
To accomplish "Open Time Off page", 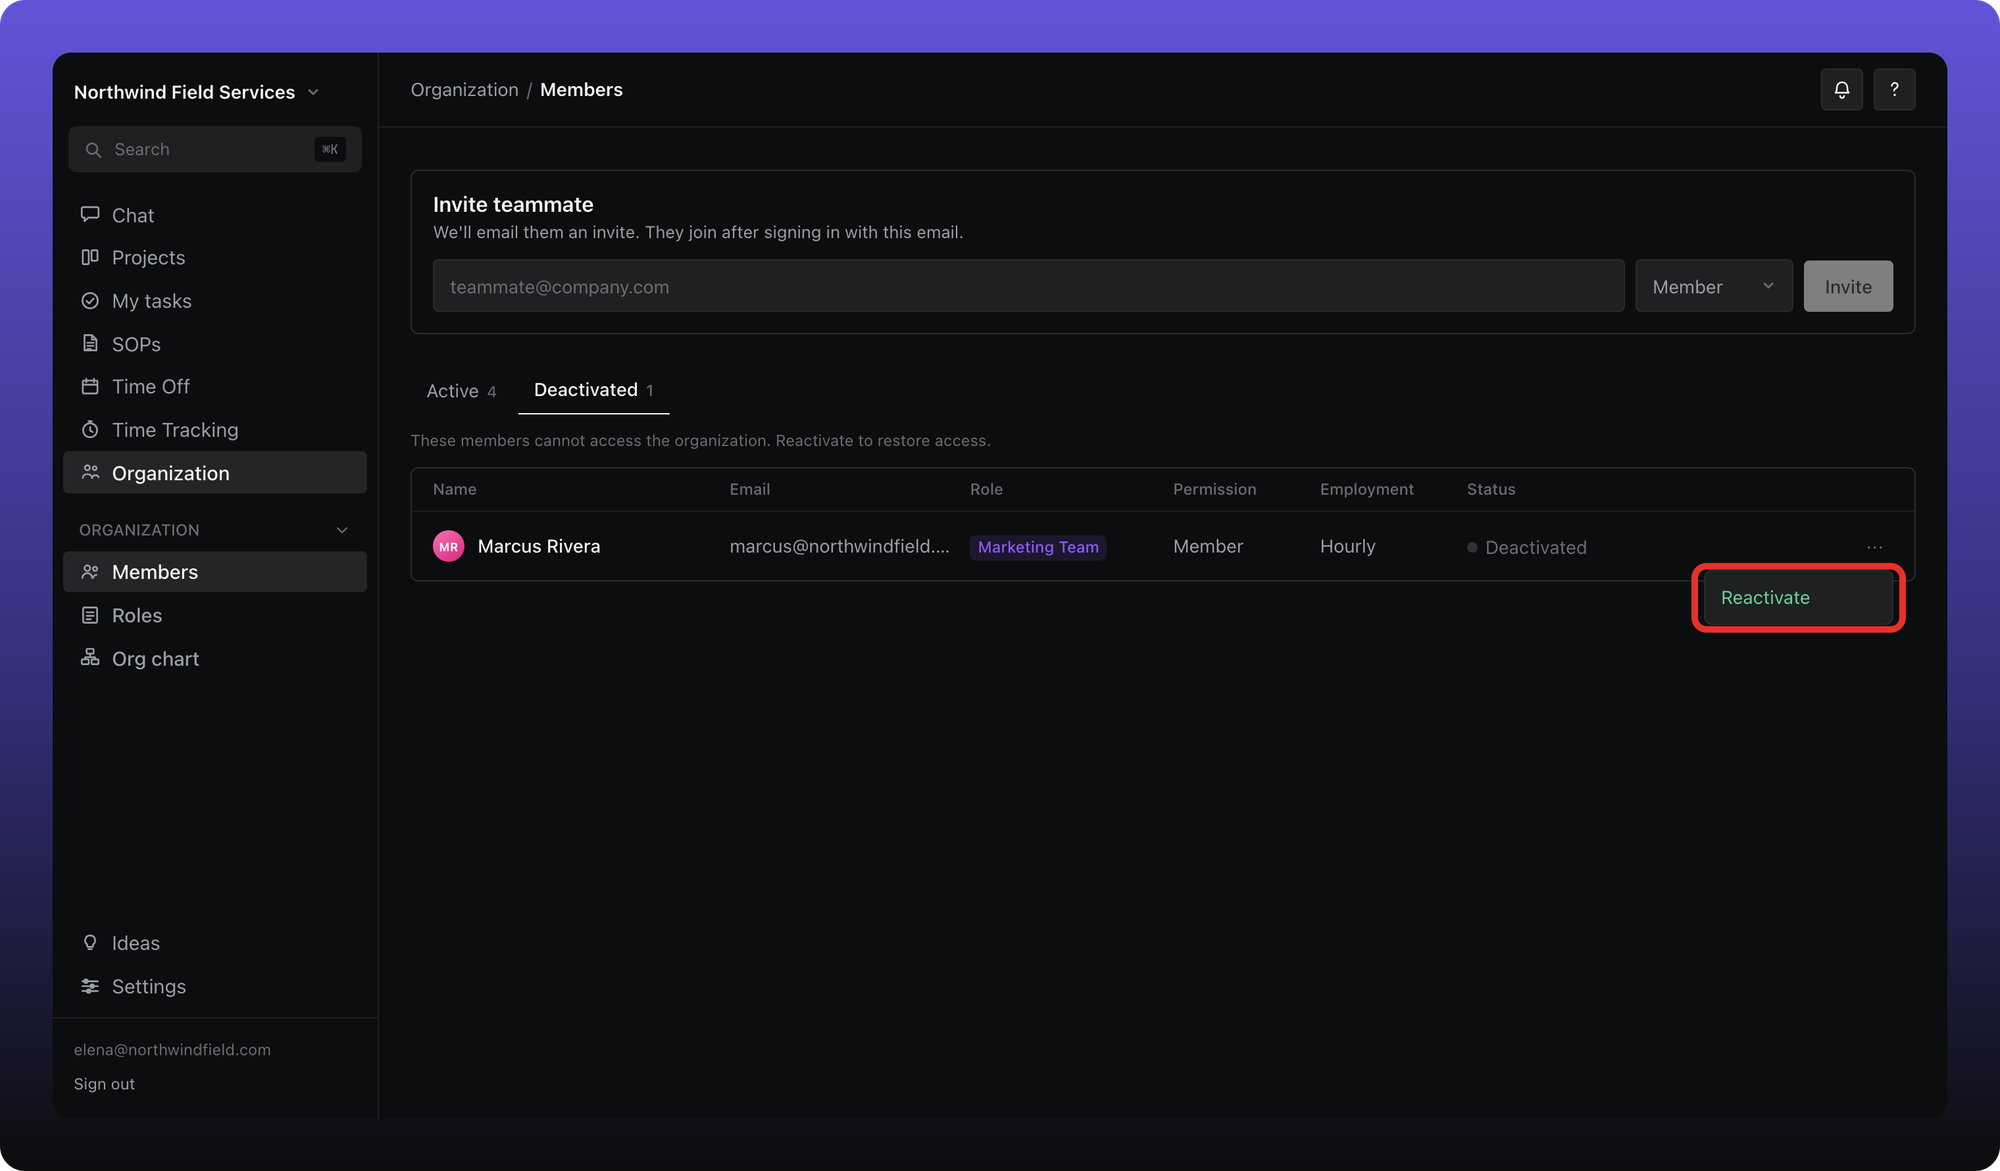I will (215, 387).
